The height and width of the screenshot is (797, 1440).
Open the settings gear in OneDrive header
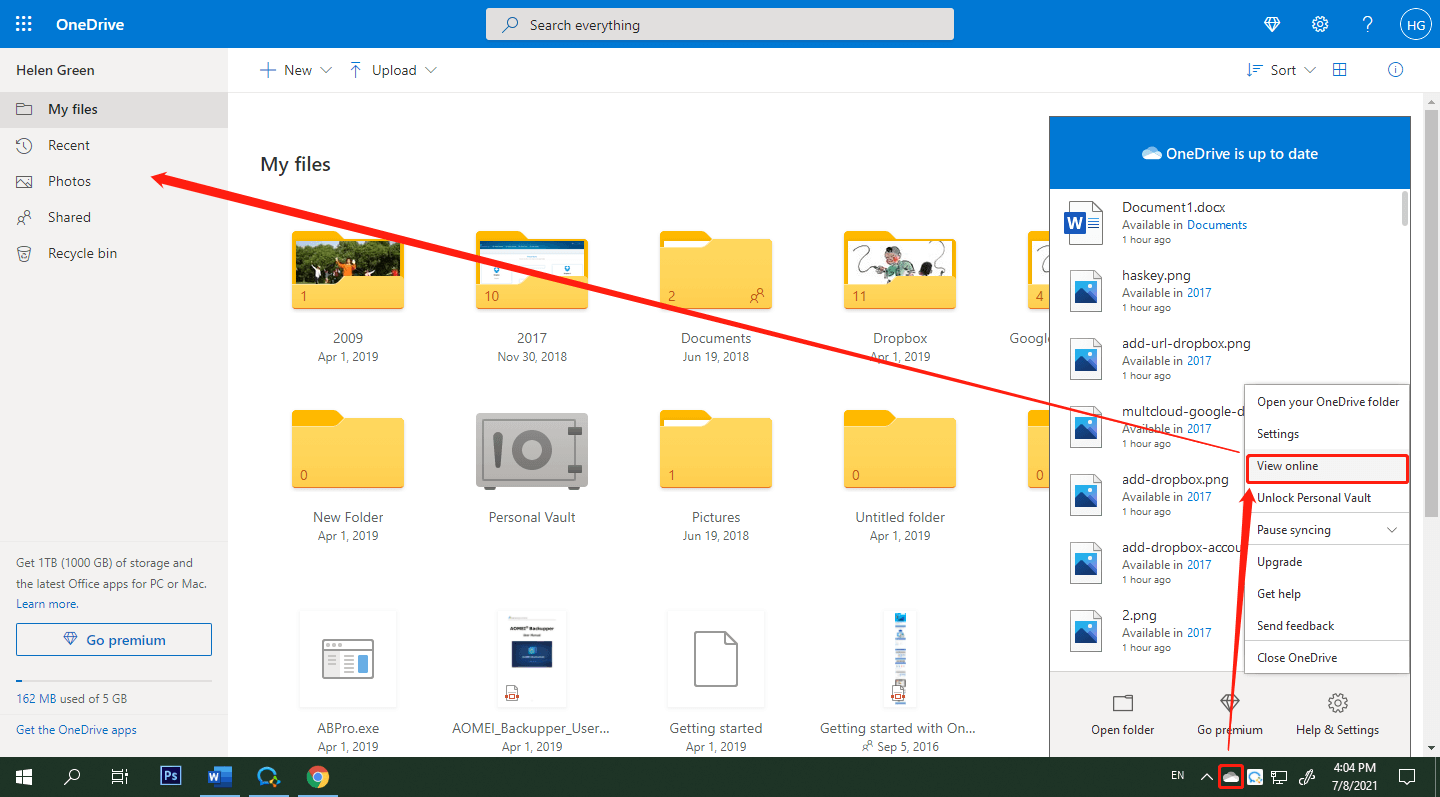click(x=1320, y=24)
